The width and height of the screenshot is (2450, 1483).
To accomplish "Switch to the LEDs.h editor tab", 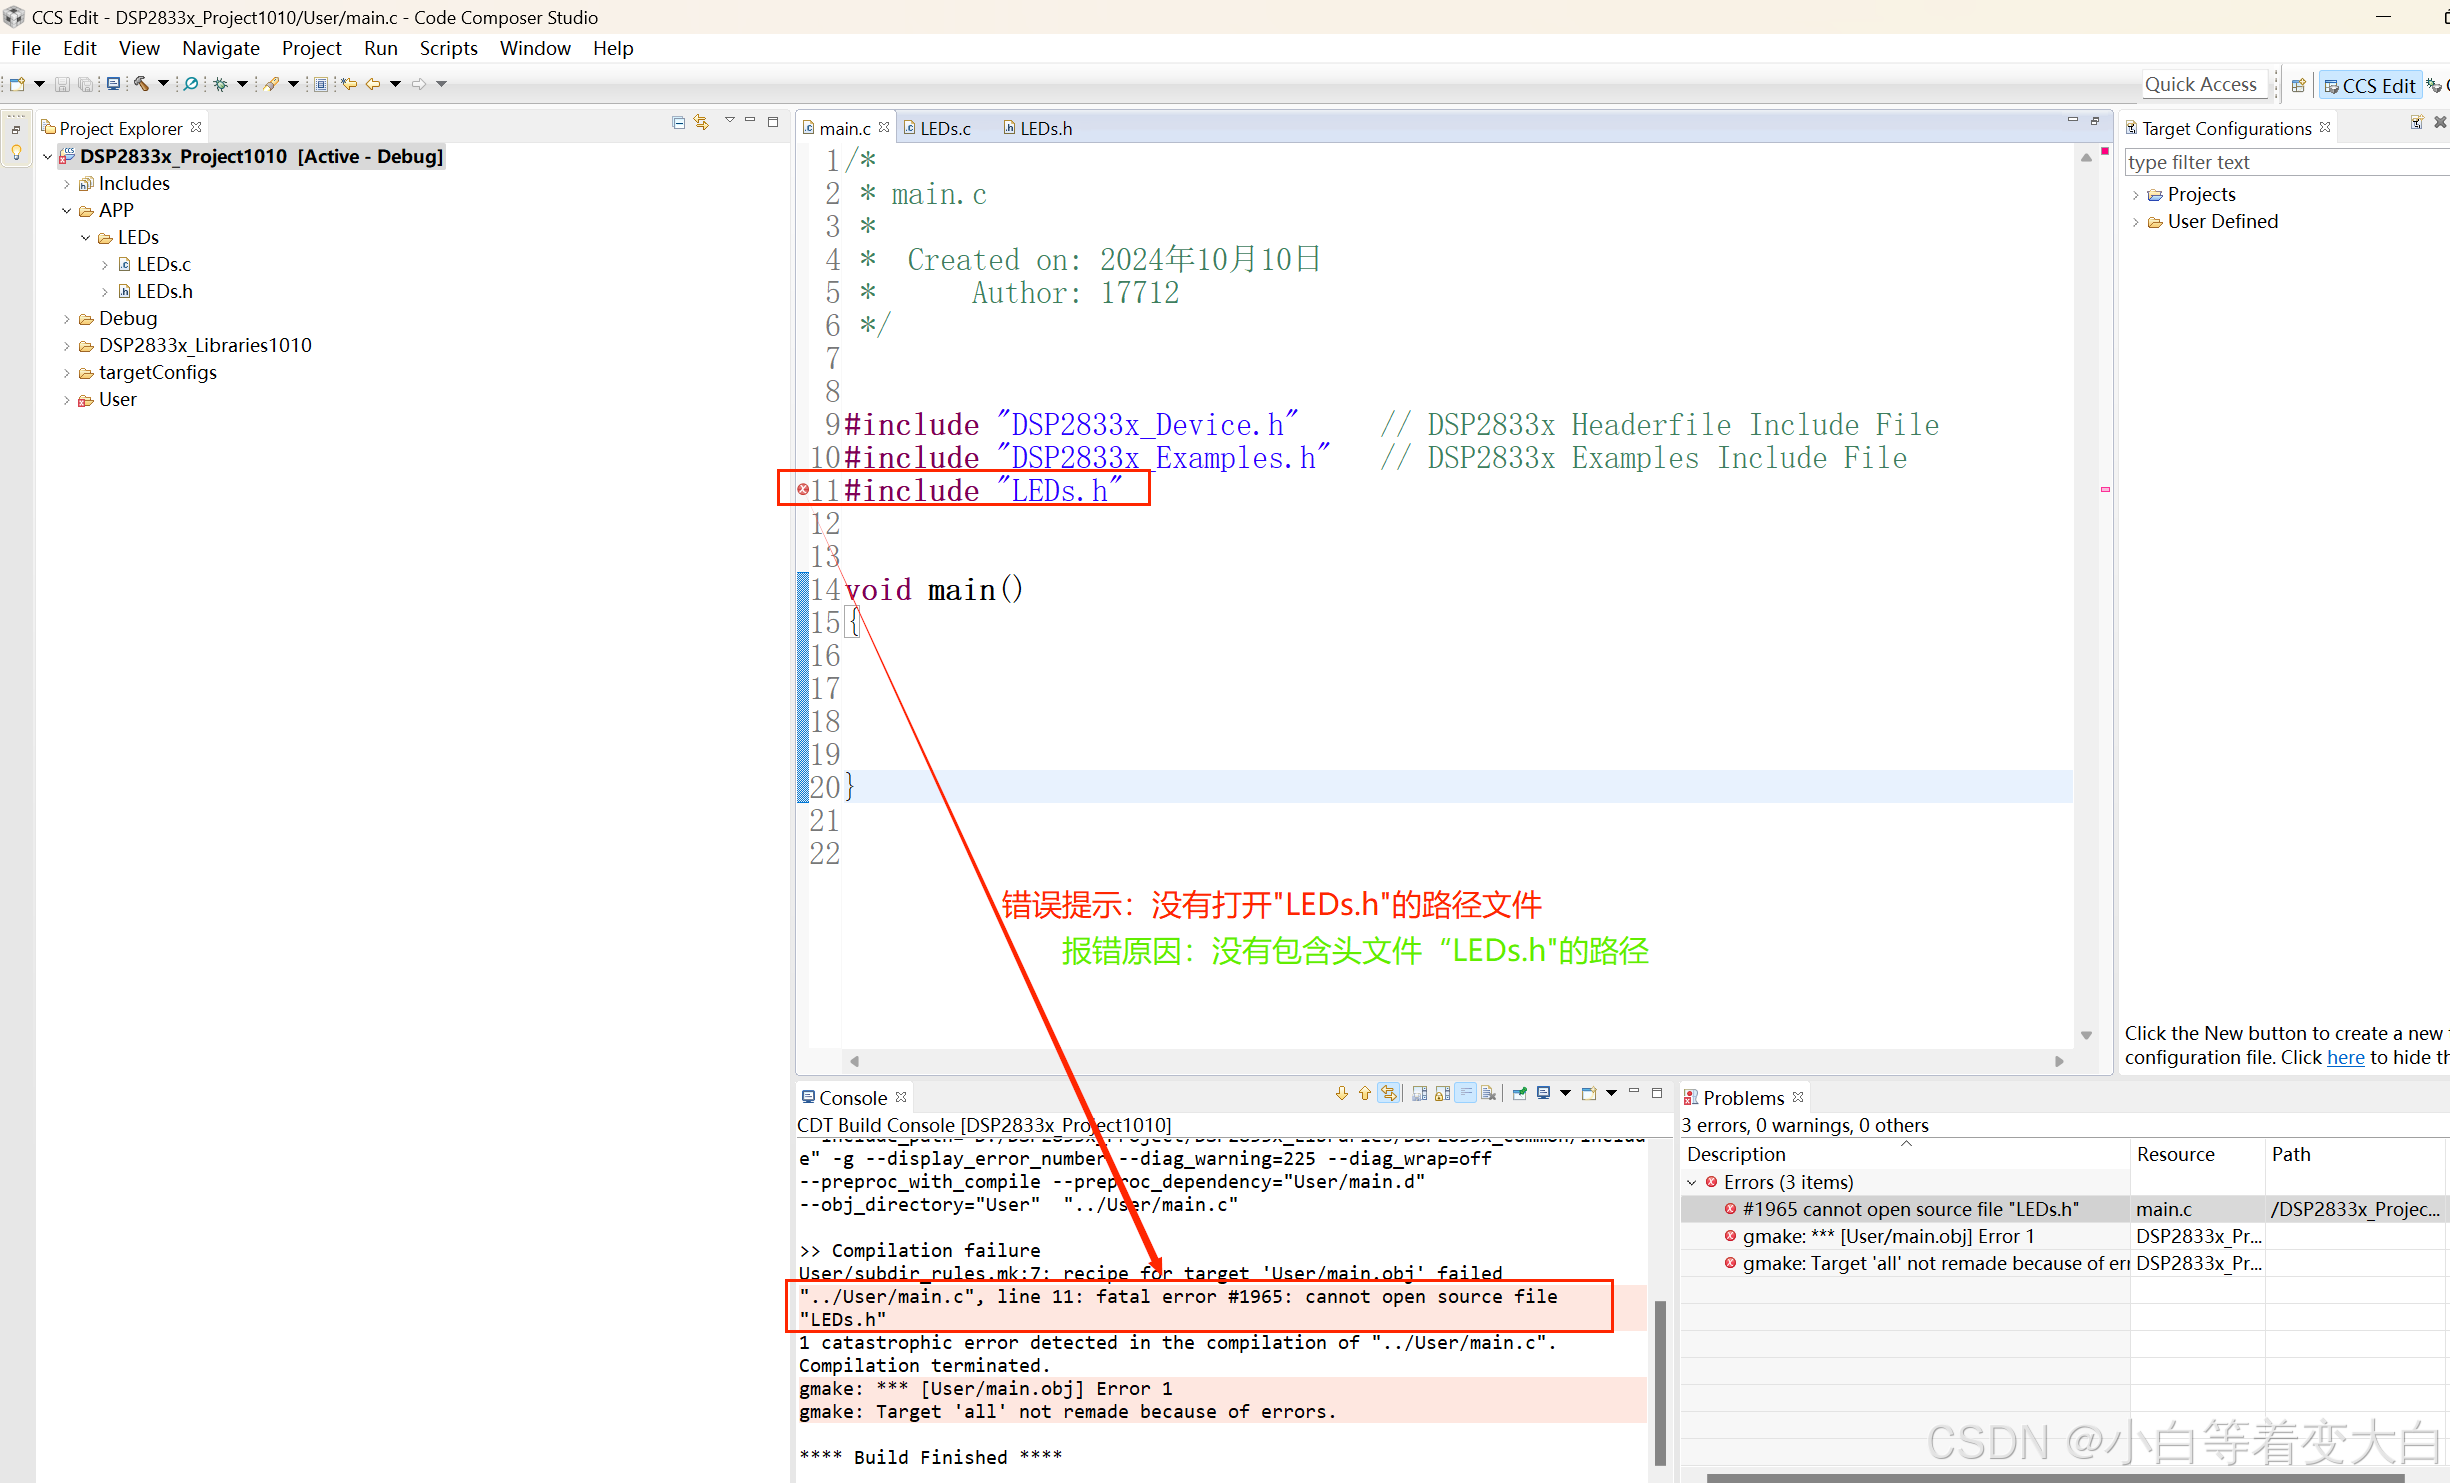I will 1045,128.
